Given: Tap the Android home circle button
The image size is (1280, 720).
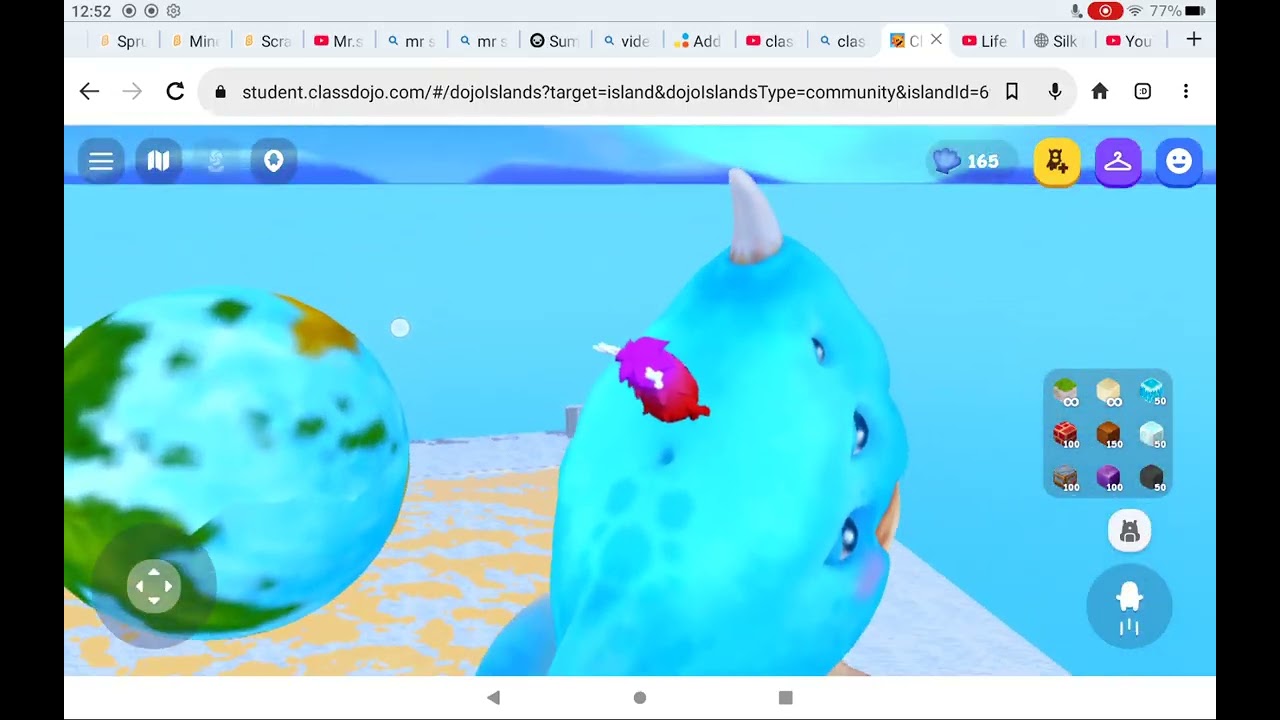Looking at the screenshot, I should 640,697.
